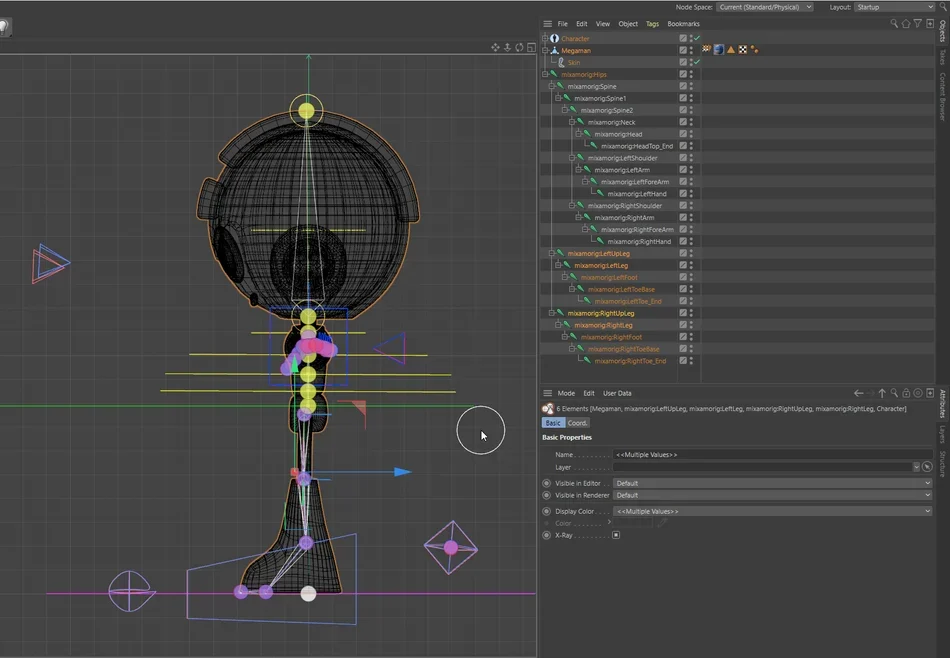Open the Object Manager hamburger menu
This screenshot has width=950, height=658.
pos(547,24)
